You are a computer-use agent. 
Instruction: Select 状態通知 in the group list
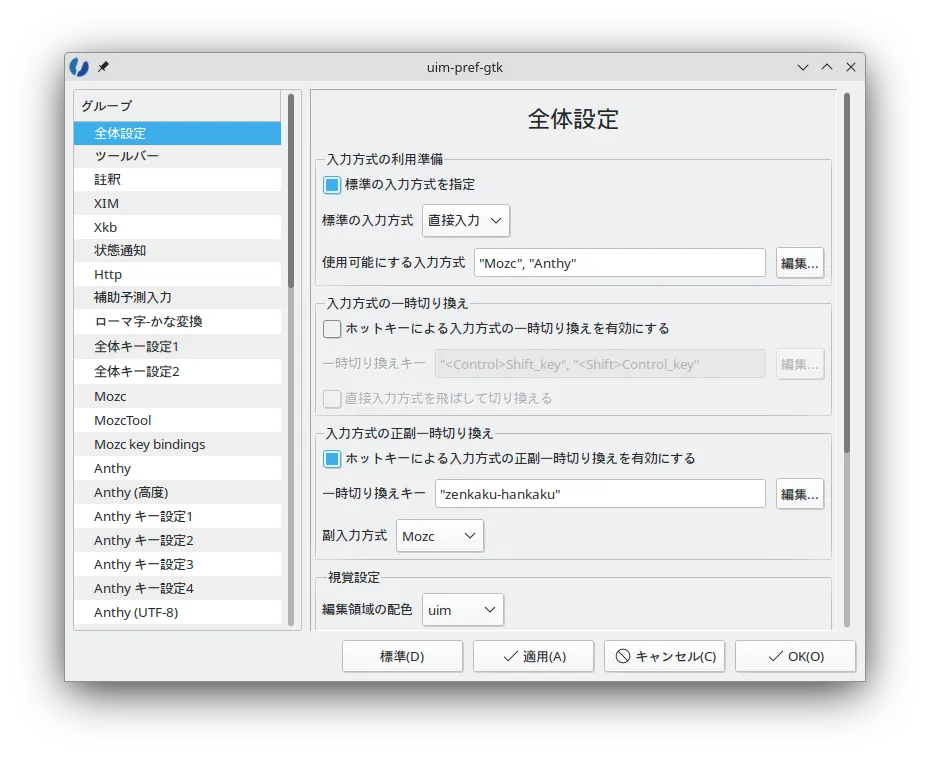[x=177, y=250]
